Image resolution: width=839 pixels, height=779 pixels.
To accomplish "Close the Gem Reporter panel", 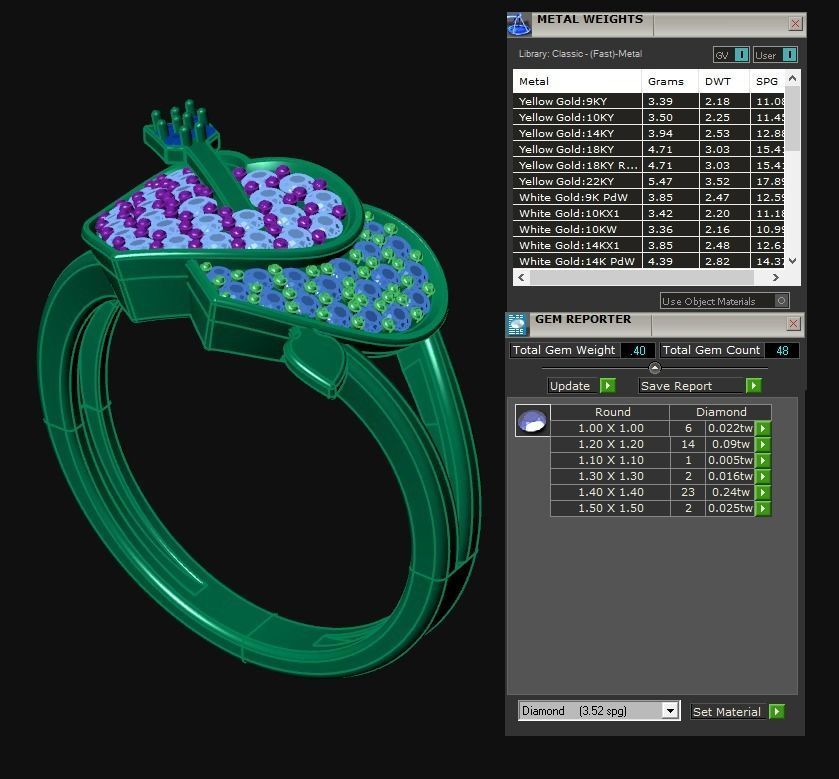I will click(793, 324).
